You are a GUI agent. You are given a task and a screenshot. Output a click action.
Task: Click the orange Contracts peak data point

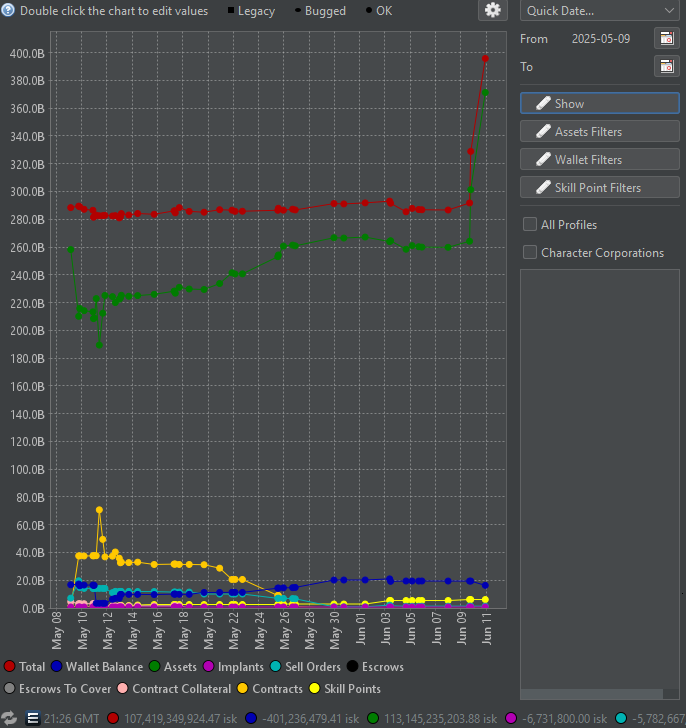99,510
